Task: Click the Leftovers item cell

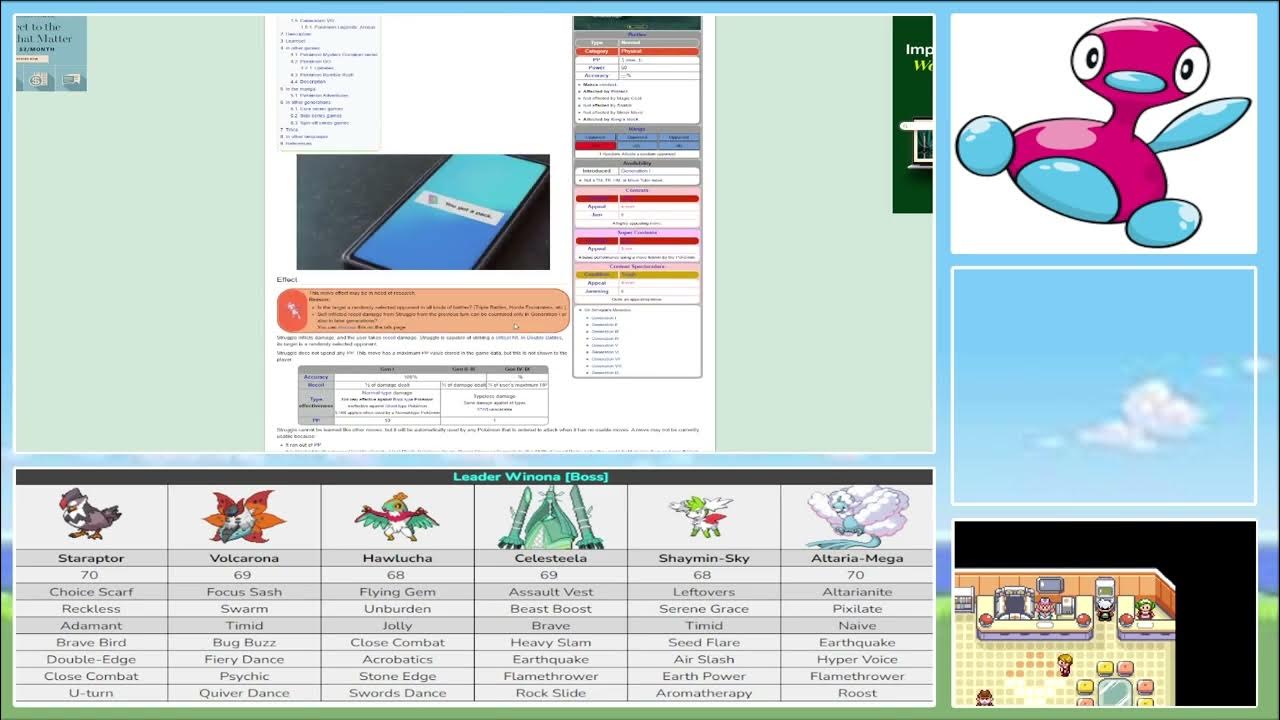Action: [x=703, y=592]
